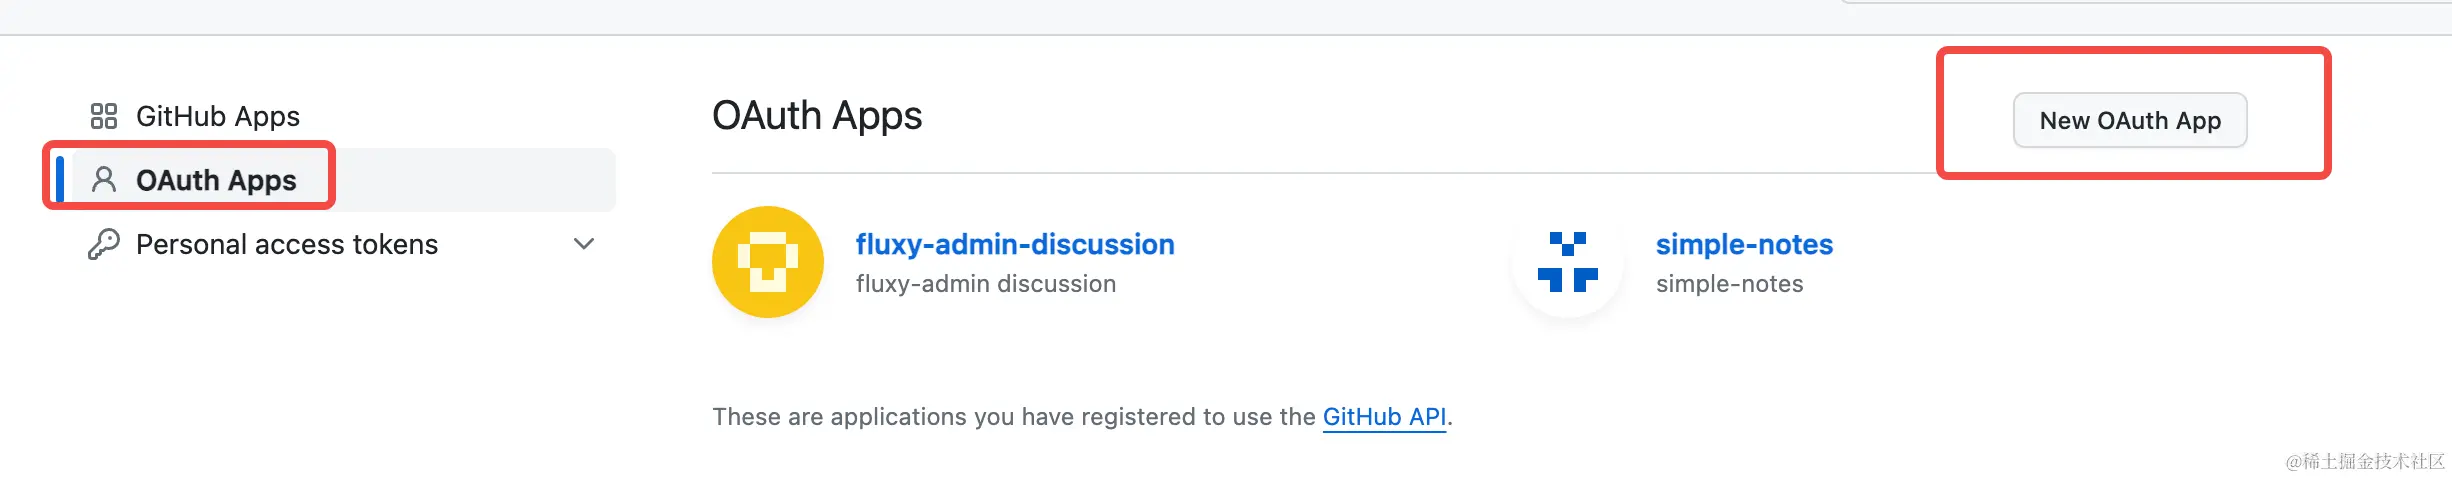
Task: Open the yellow fluxy-admin-discussion app avatar
Action: coord(767,262)
